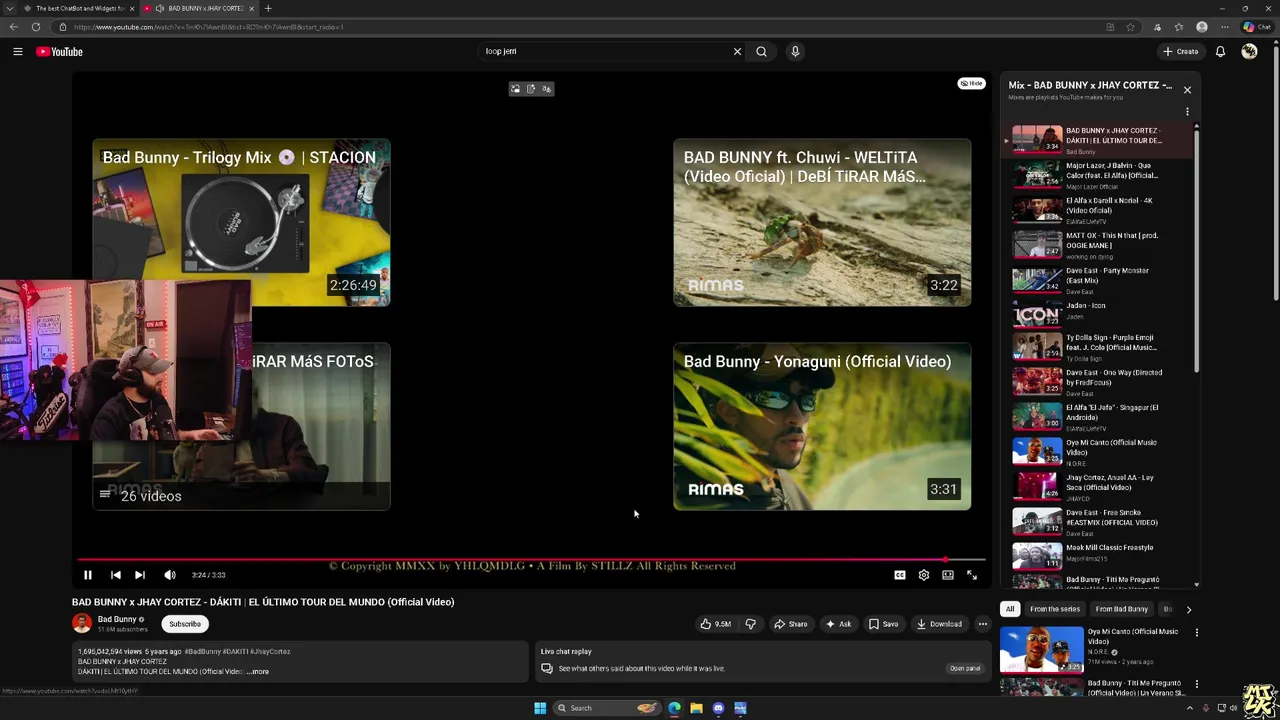Screen dimensions: 1280x720
Task: Run the search with the magnifier button
Action: [761, 51]
